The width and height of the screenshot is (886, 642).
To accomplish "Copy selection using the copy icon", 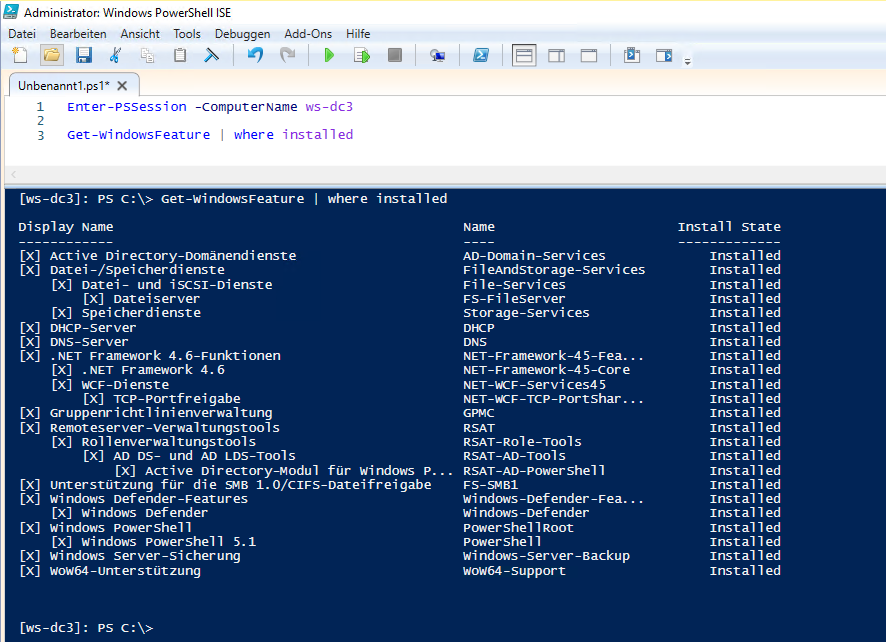I will 147,55.
